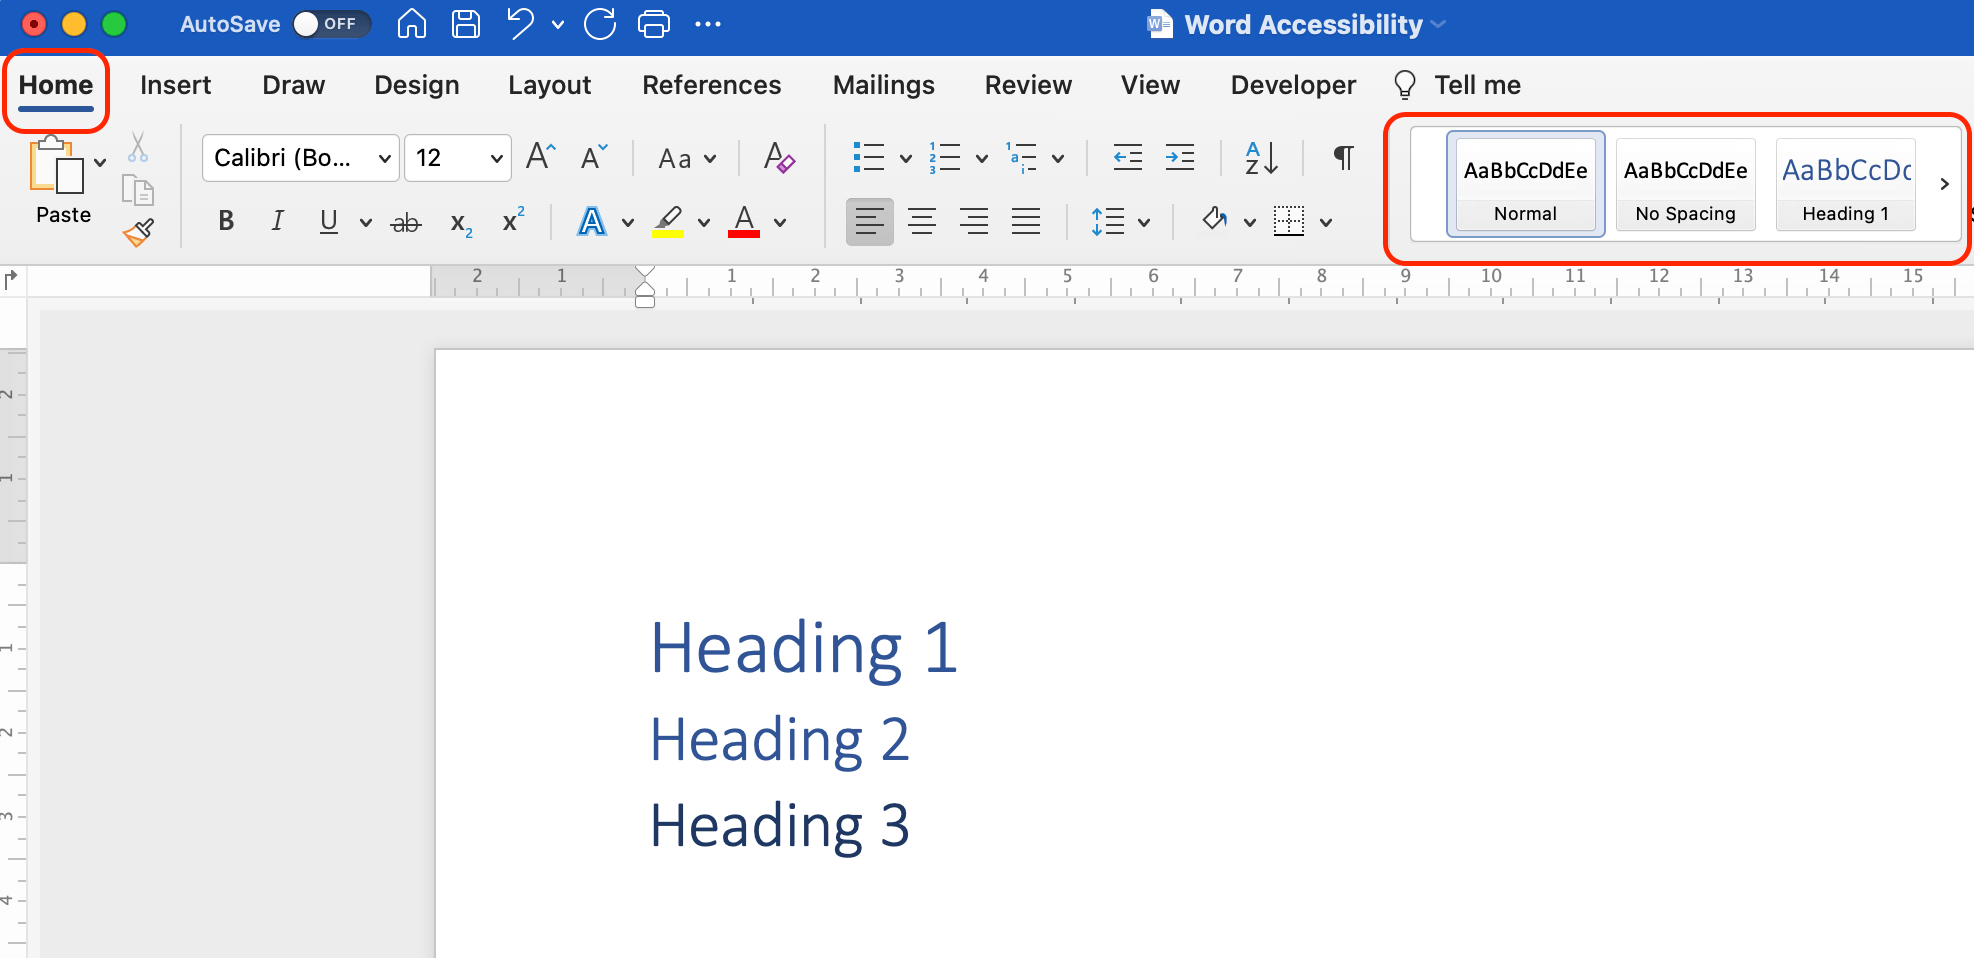Apply the Heading 1 style

[1845, 184]
